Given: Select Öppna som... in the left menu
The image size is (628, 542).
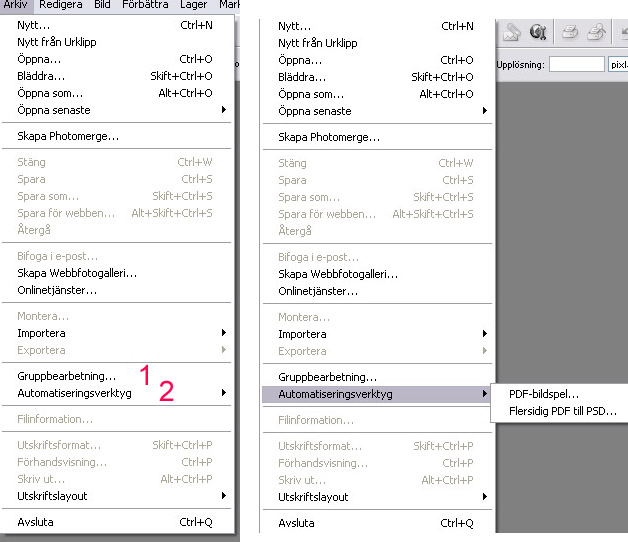Looking at the screenshot, I should click(117, 93).
